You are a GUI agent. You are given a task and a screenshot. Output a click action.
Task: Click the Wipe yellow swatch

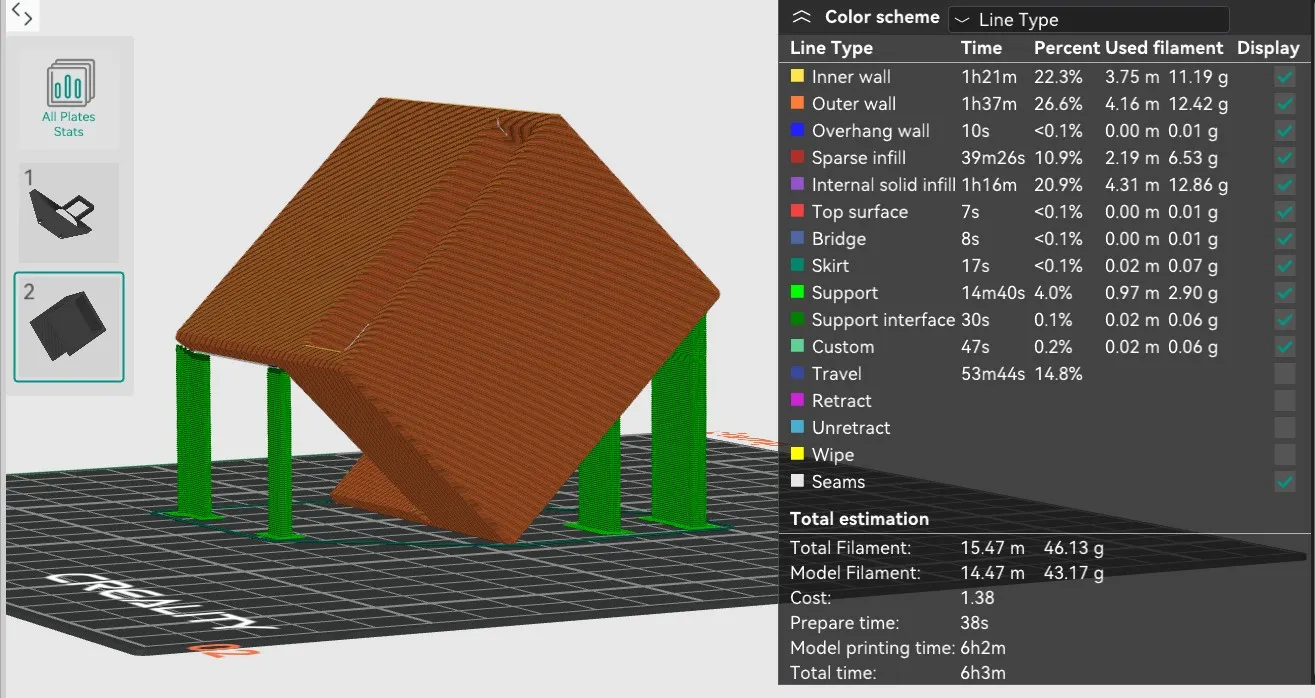click(797, 454)
